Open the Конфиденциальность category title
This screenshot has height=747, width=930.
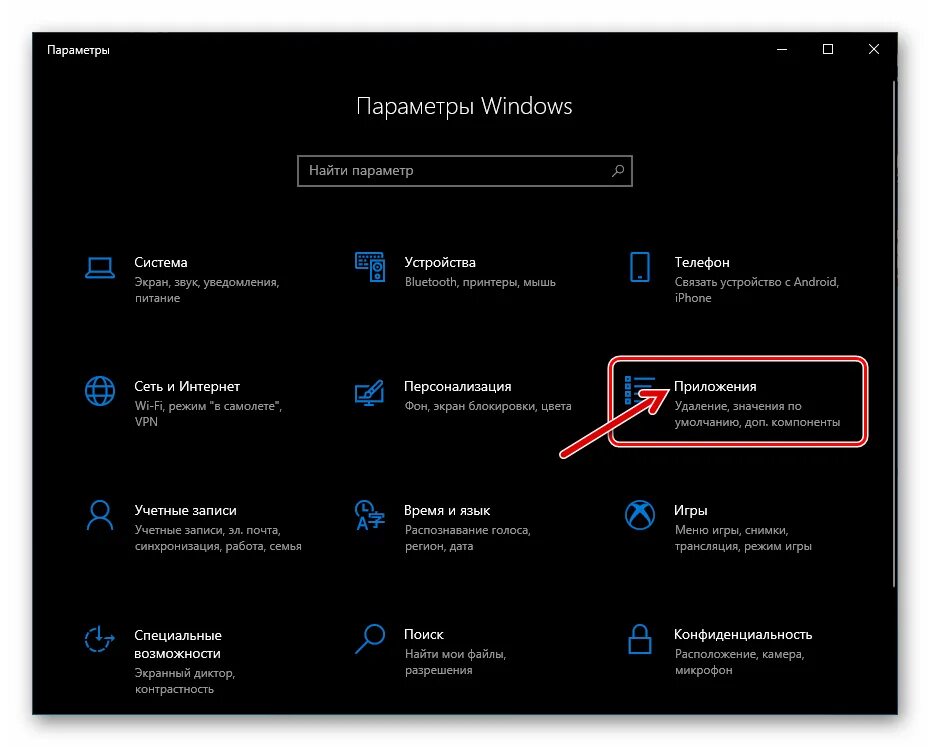tap(743, 634)
